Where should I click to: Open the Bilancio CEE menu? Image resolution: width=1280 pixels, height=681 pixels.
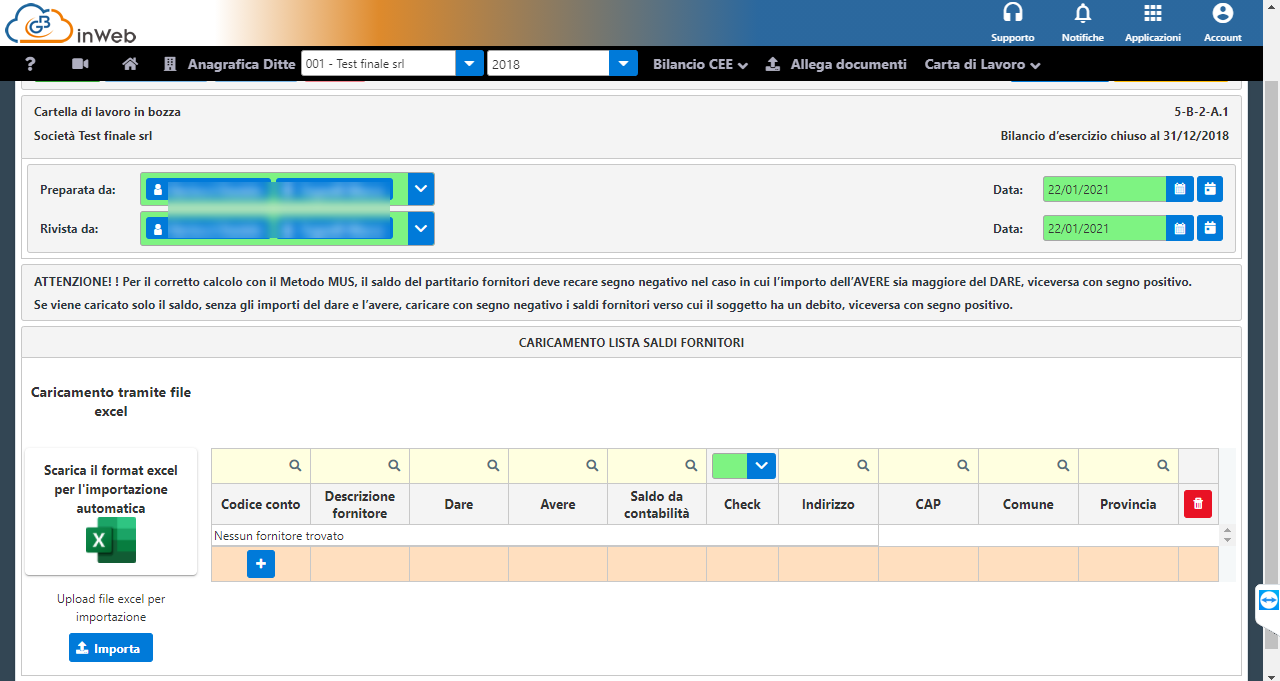[700, 64]
